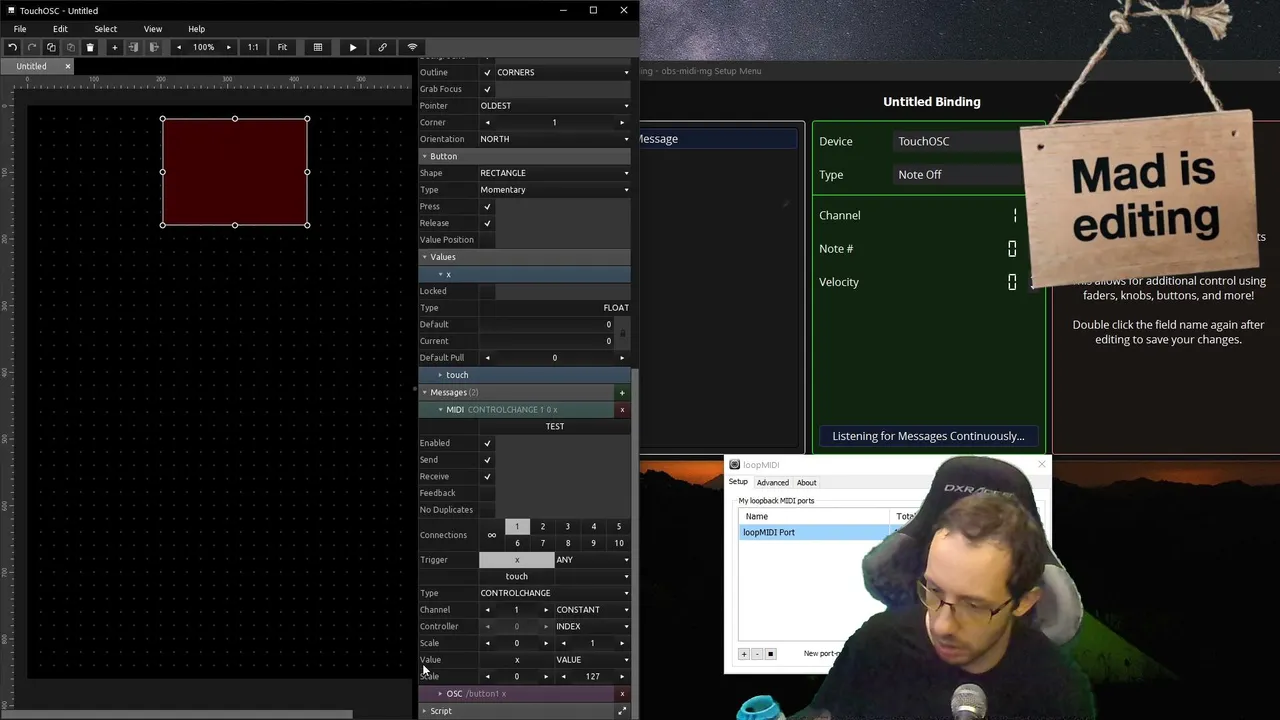Select connection 5
Viewport: 1280px width, 720px height.
tap(619, 527)
